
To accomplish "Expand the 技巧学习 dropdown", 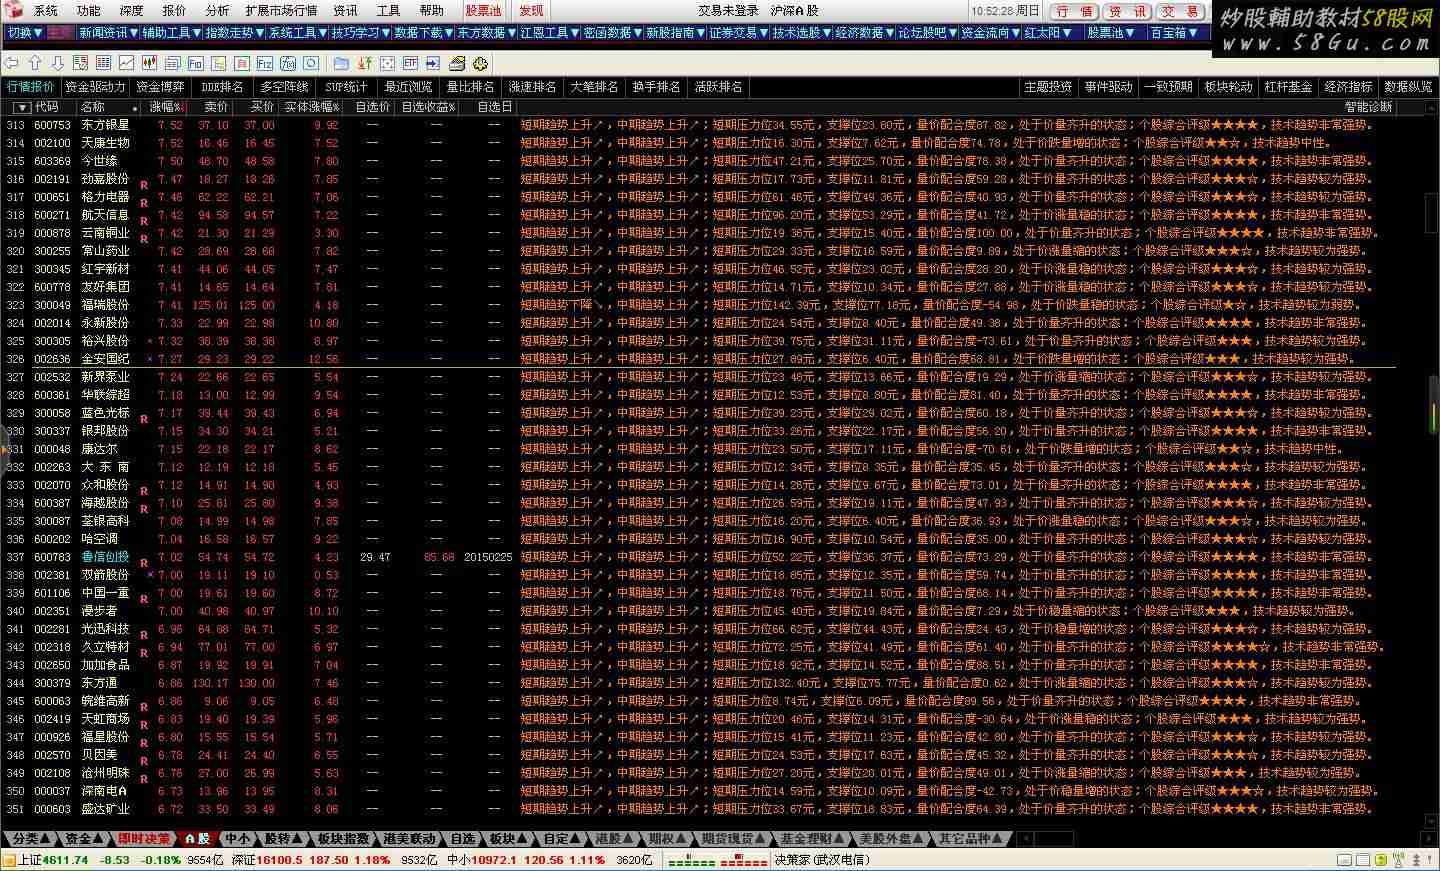I will tap(360, 33).
